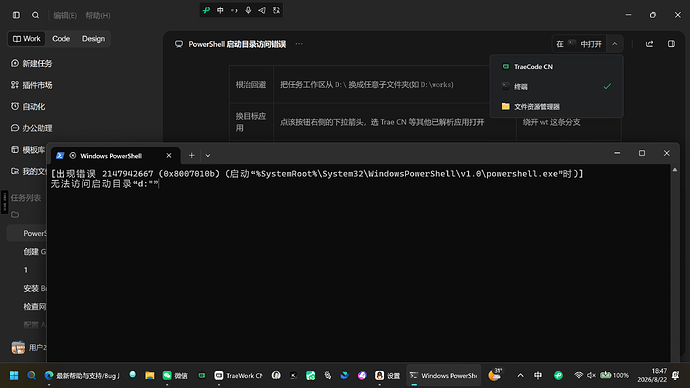The width and height of the screenshot is (690, 388).
Task: Select 终端 in the open-in menu
Action: point(556,87)
